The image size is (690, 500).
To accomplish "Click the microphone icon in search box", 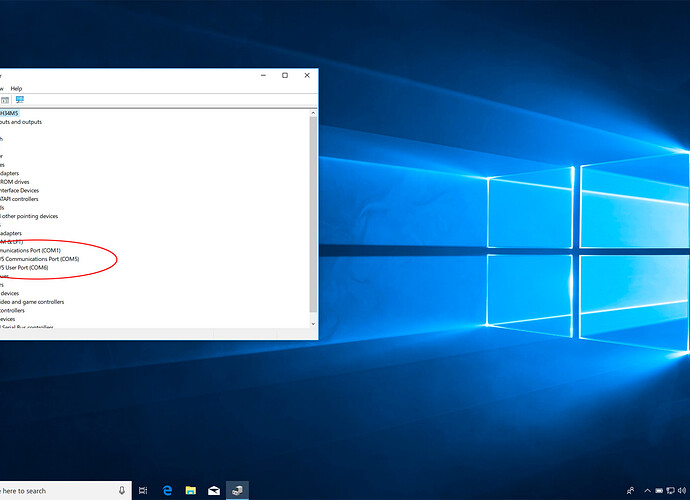I will [x=122, y=490].
